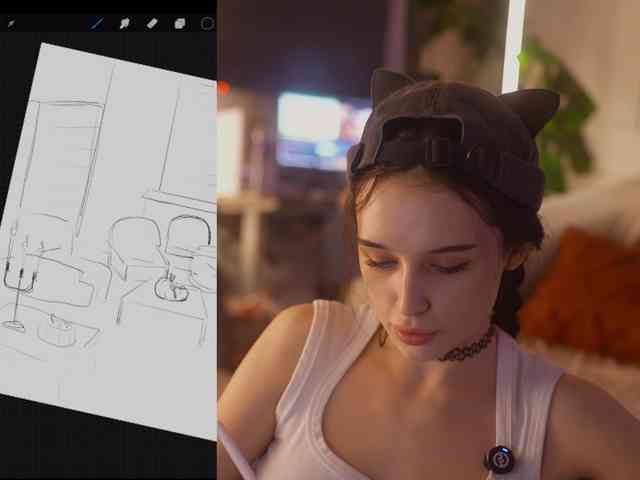
Task: Click the webcam video feed
Action: point(429,240)
